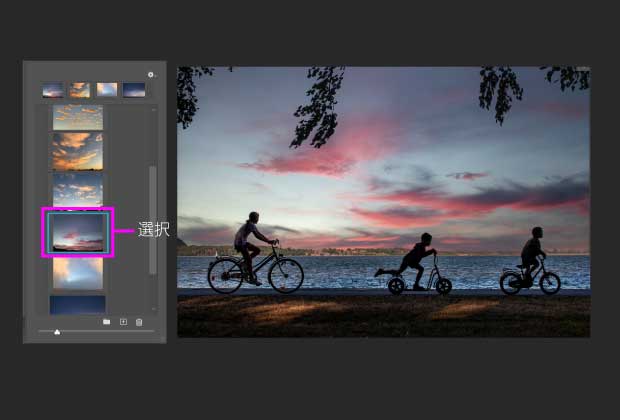Select fourth recent thumbnail with dark blue sky

coord(134,90)
